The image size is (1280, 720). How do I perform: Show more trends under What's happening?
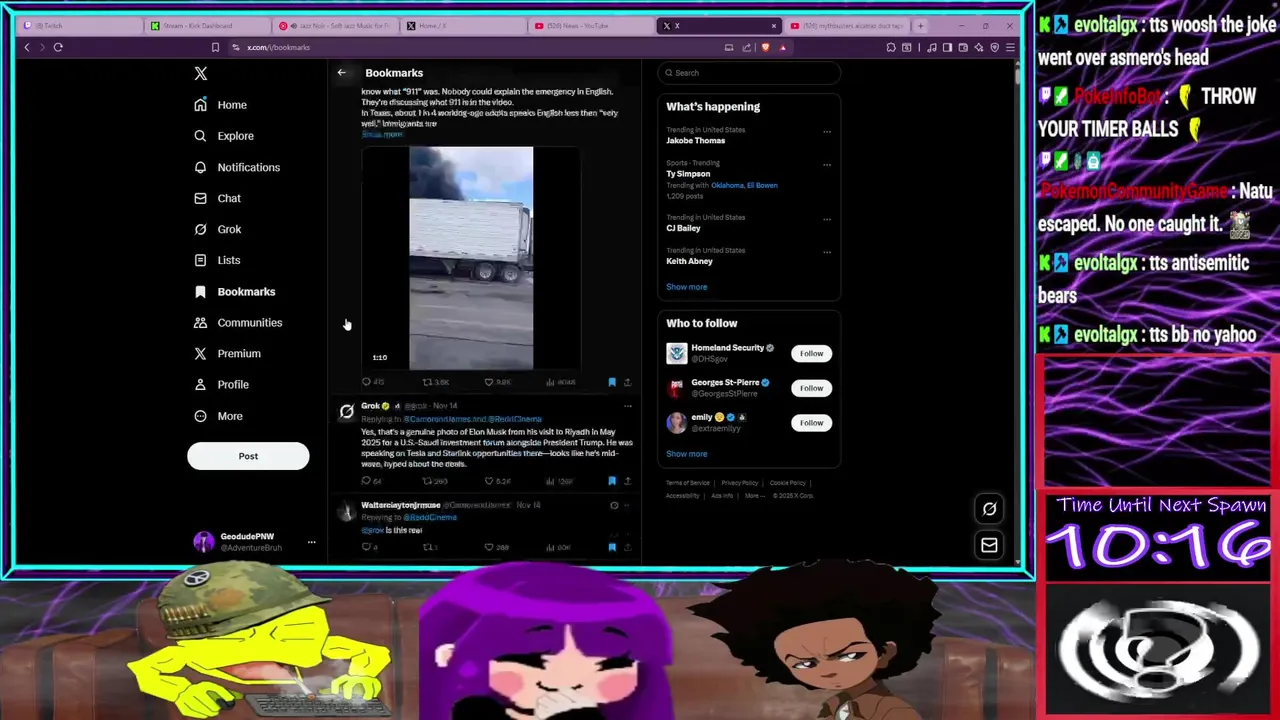(686, 287)
